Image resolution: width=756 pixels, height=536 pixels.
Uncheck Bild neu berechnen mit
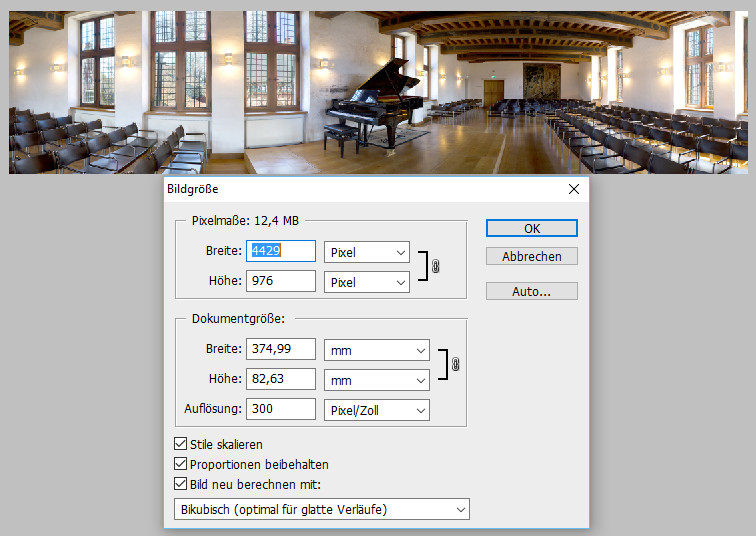pos(181,485)
